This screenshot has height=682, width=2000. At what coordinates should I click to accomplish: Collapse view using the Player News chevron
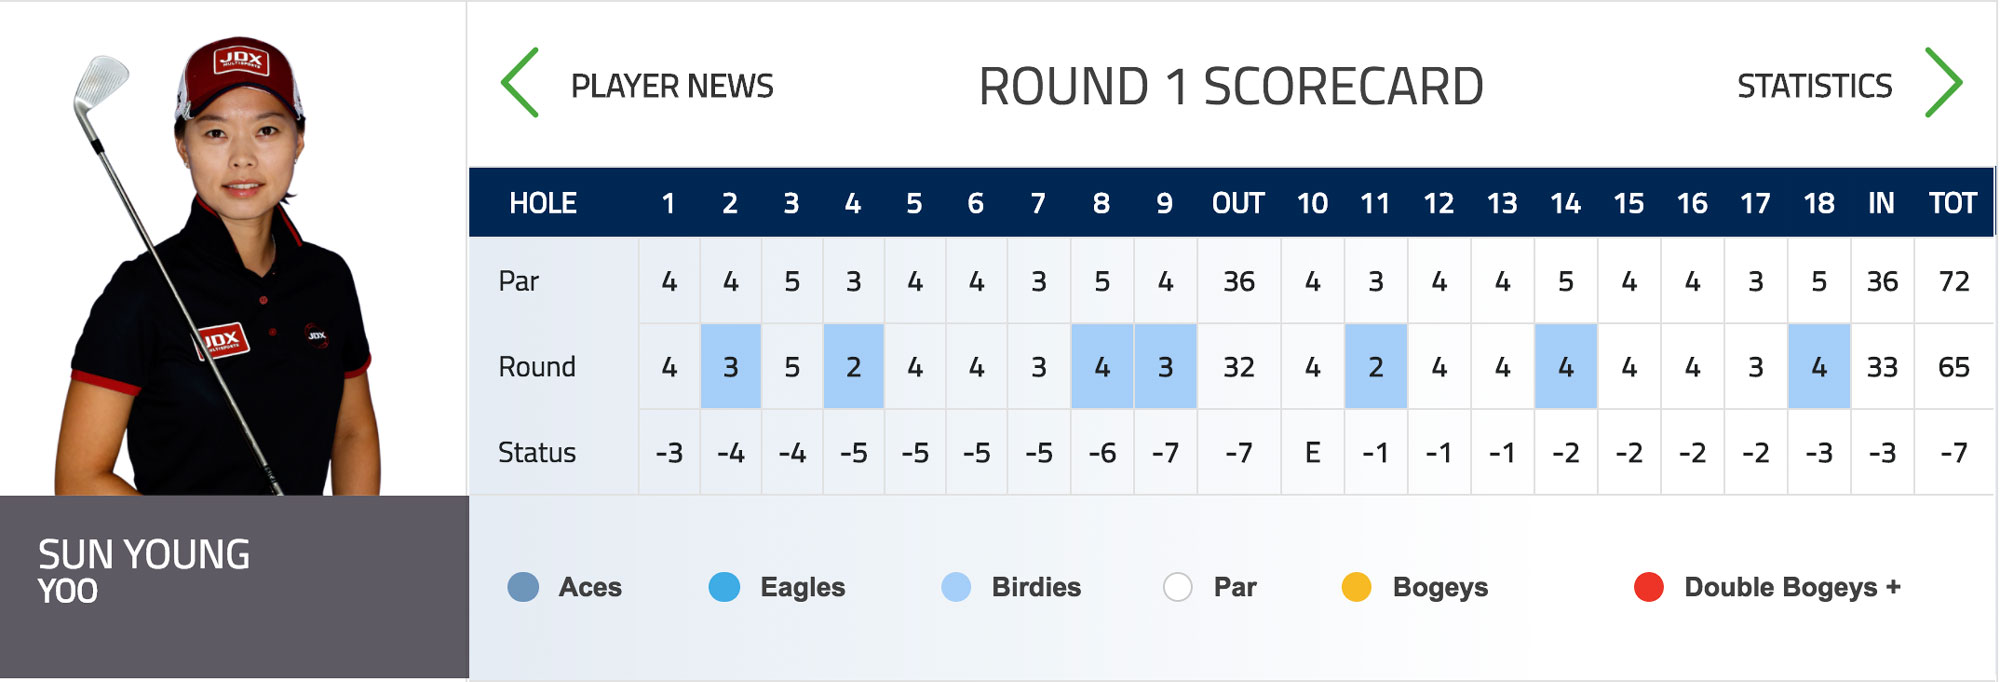coord(516,85)
